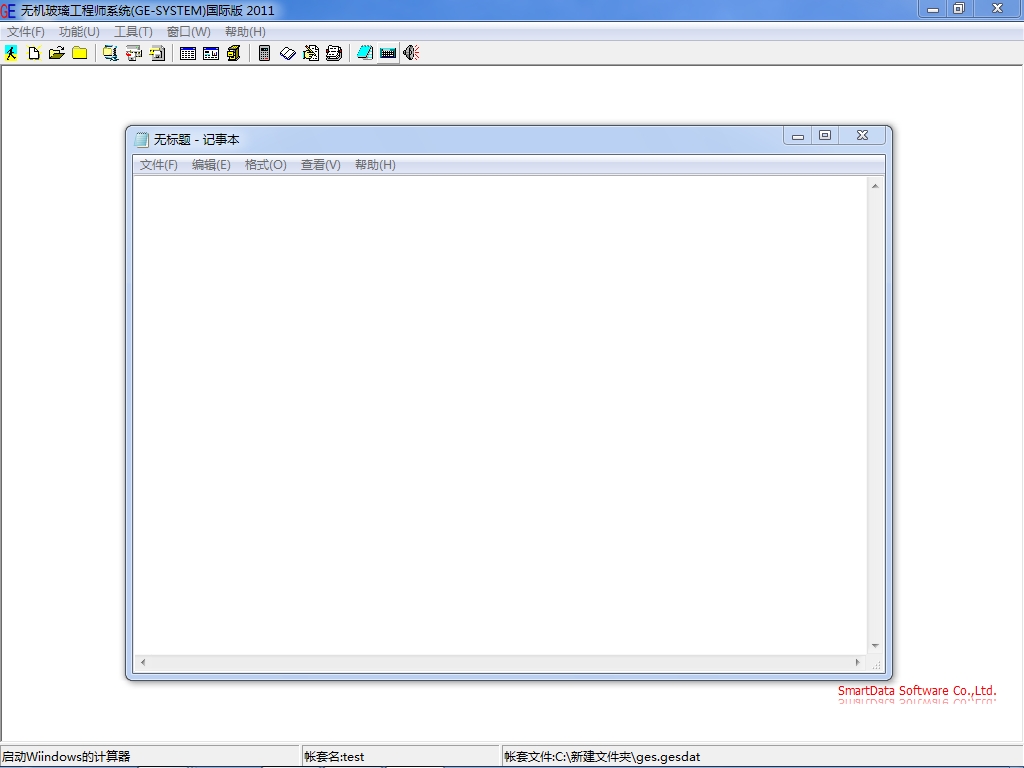Click the cyan notepad toolbar icon
The image size is (1024, 768).
[x=365, y=53]
